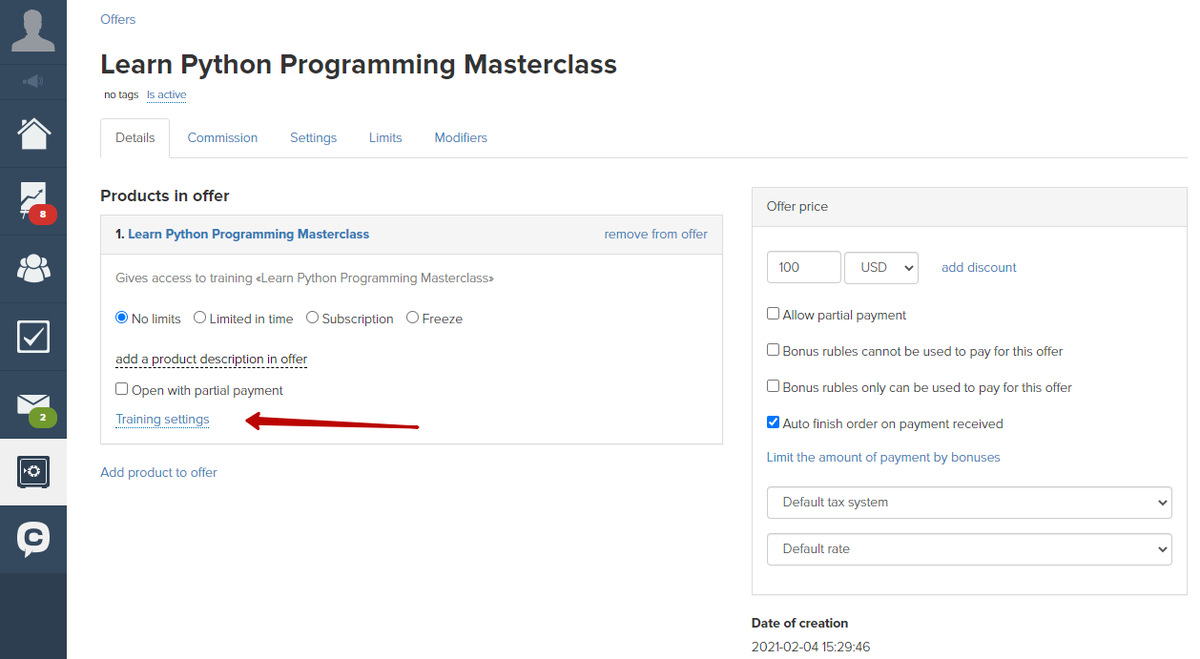Open the sales safe icon
The width and height of the screenshot is (1200, 659).
tap(33, 472)
